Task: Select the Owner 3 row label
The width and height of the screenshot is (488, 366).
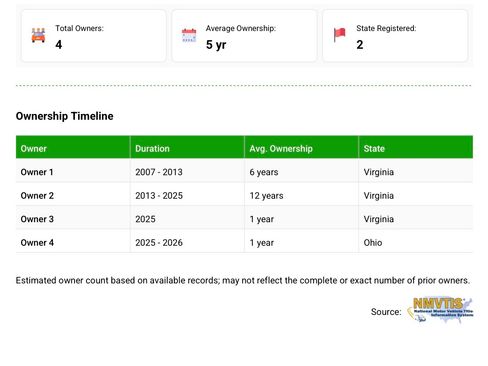Action: coord(37,219)
